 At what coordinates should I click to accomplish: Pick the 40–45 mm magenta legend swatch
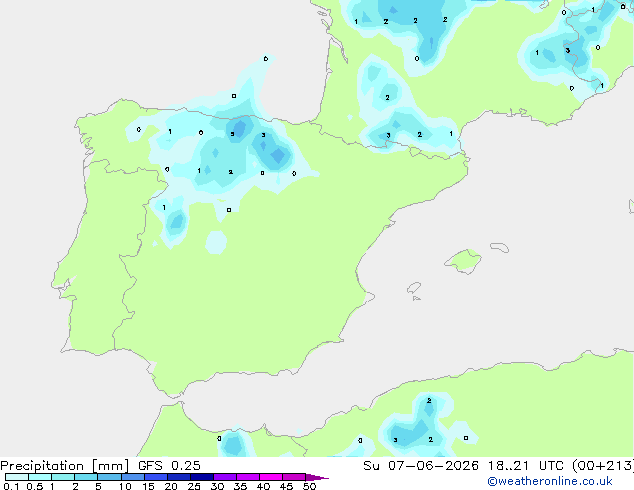click(271, 477)
